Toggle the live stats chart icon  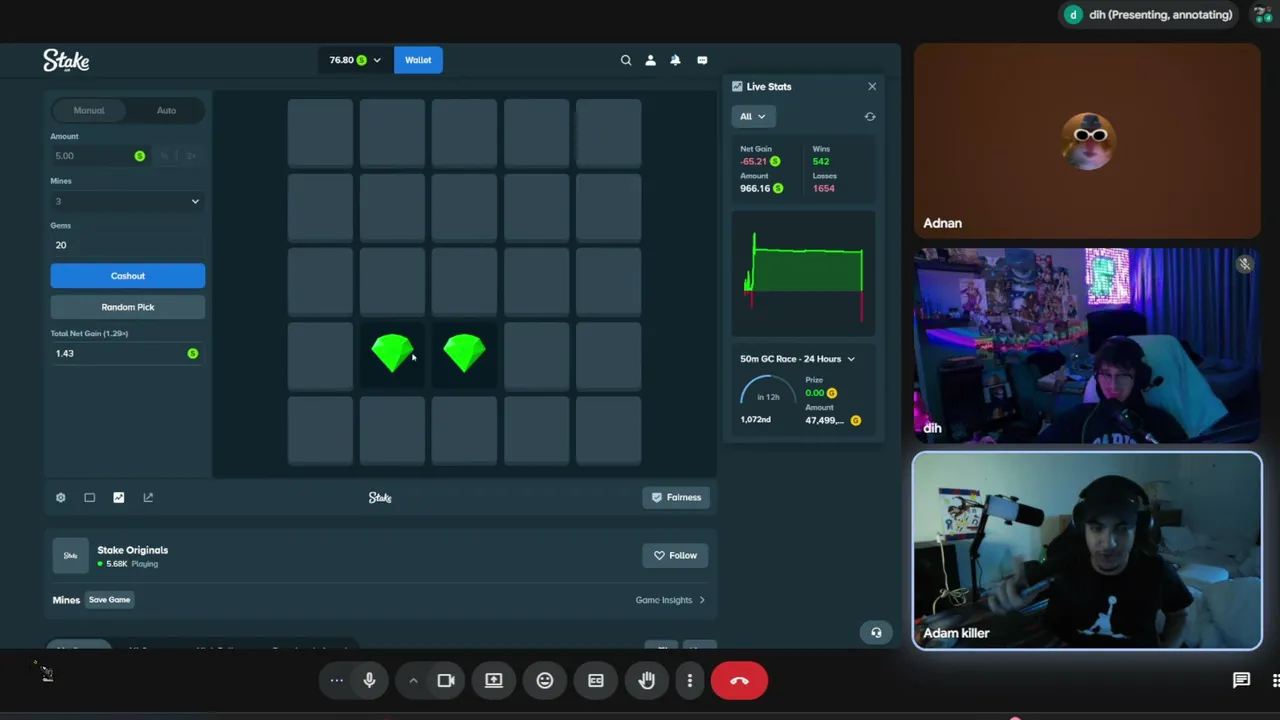pyautogui.click(x=119, y=497)
